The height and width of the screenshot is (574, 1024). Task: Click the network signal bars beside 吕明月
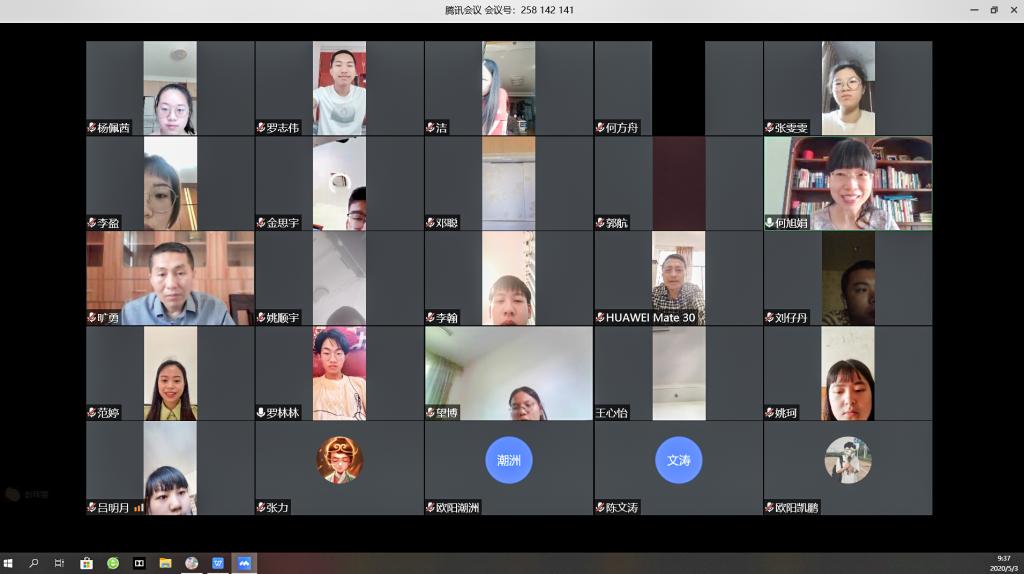point(139,508)
